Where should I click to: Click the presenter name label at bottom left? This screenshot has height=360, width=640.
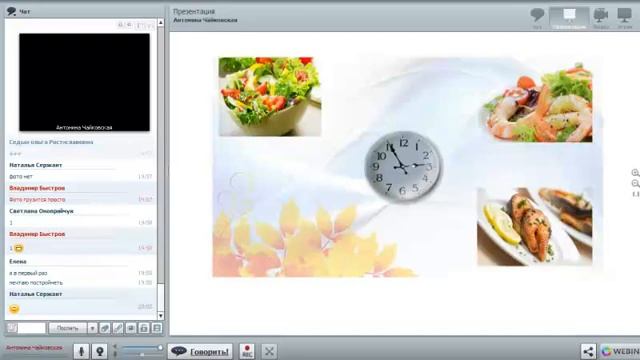(x=34, y=348)
